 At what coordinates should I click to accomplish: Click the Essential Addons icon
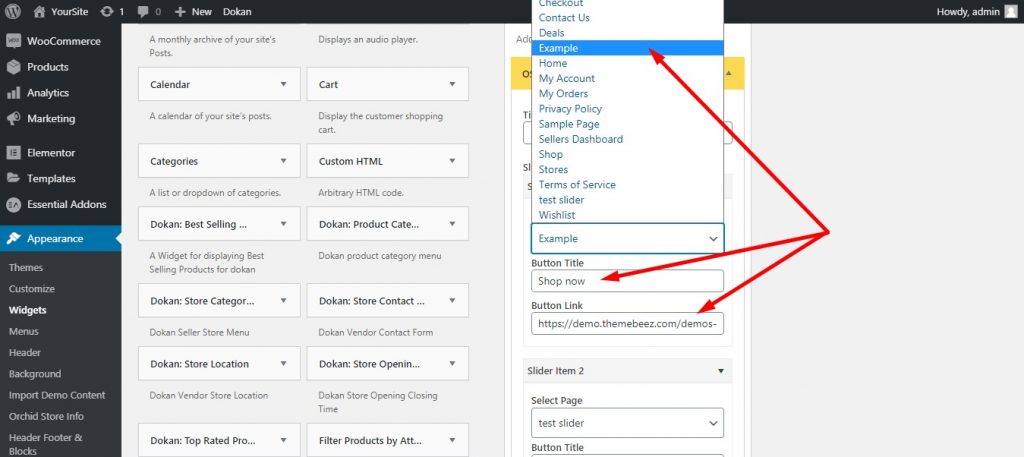tap(14, 205)
